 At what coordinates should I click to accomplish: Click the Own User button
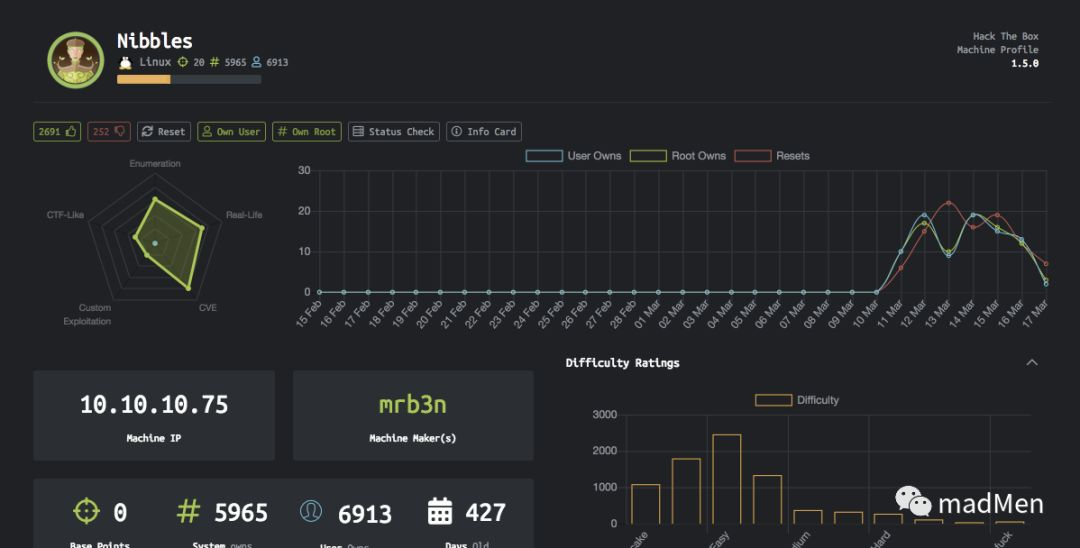point(231,131)
